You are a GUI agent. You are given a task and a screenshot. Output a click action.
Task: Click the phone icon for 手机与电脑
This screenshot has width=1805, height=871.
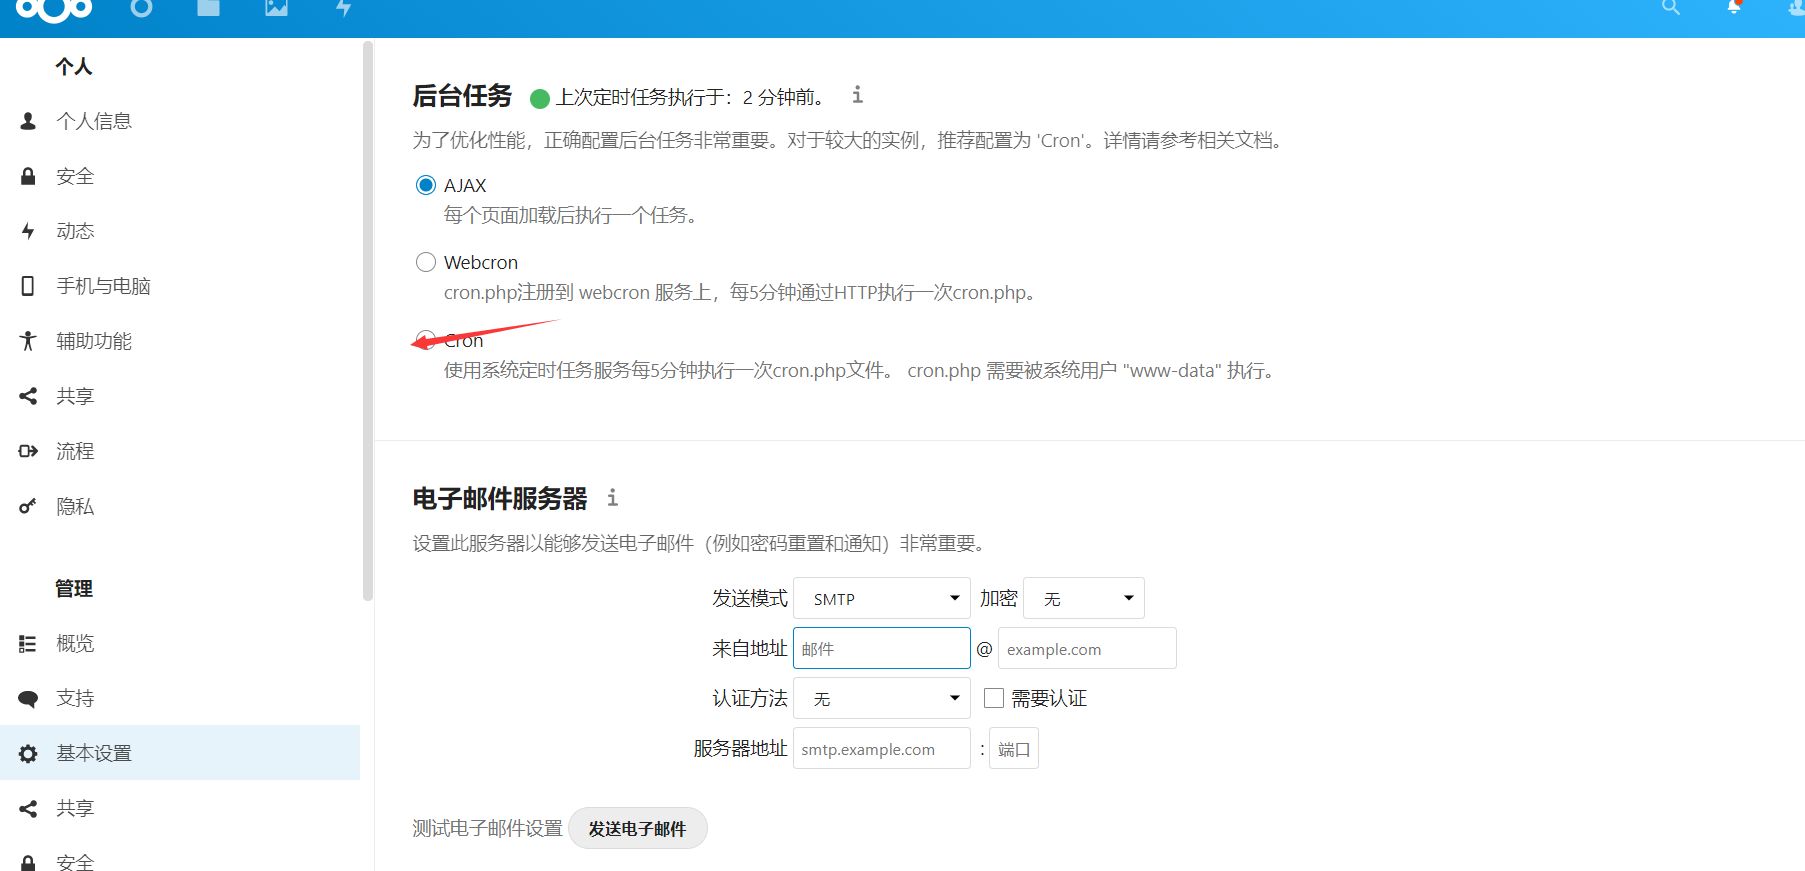[28, 286]
